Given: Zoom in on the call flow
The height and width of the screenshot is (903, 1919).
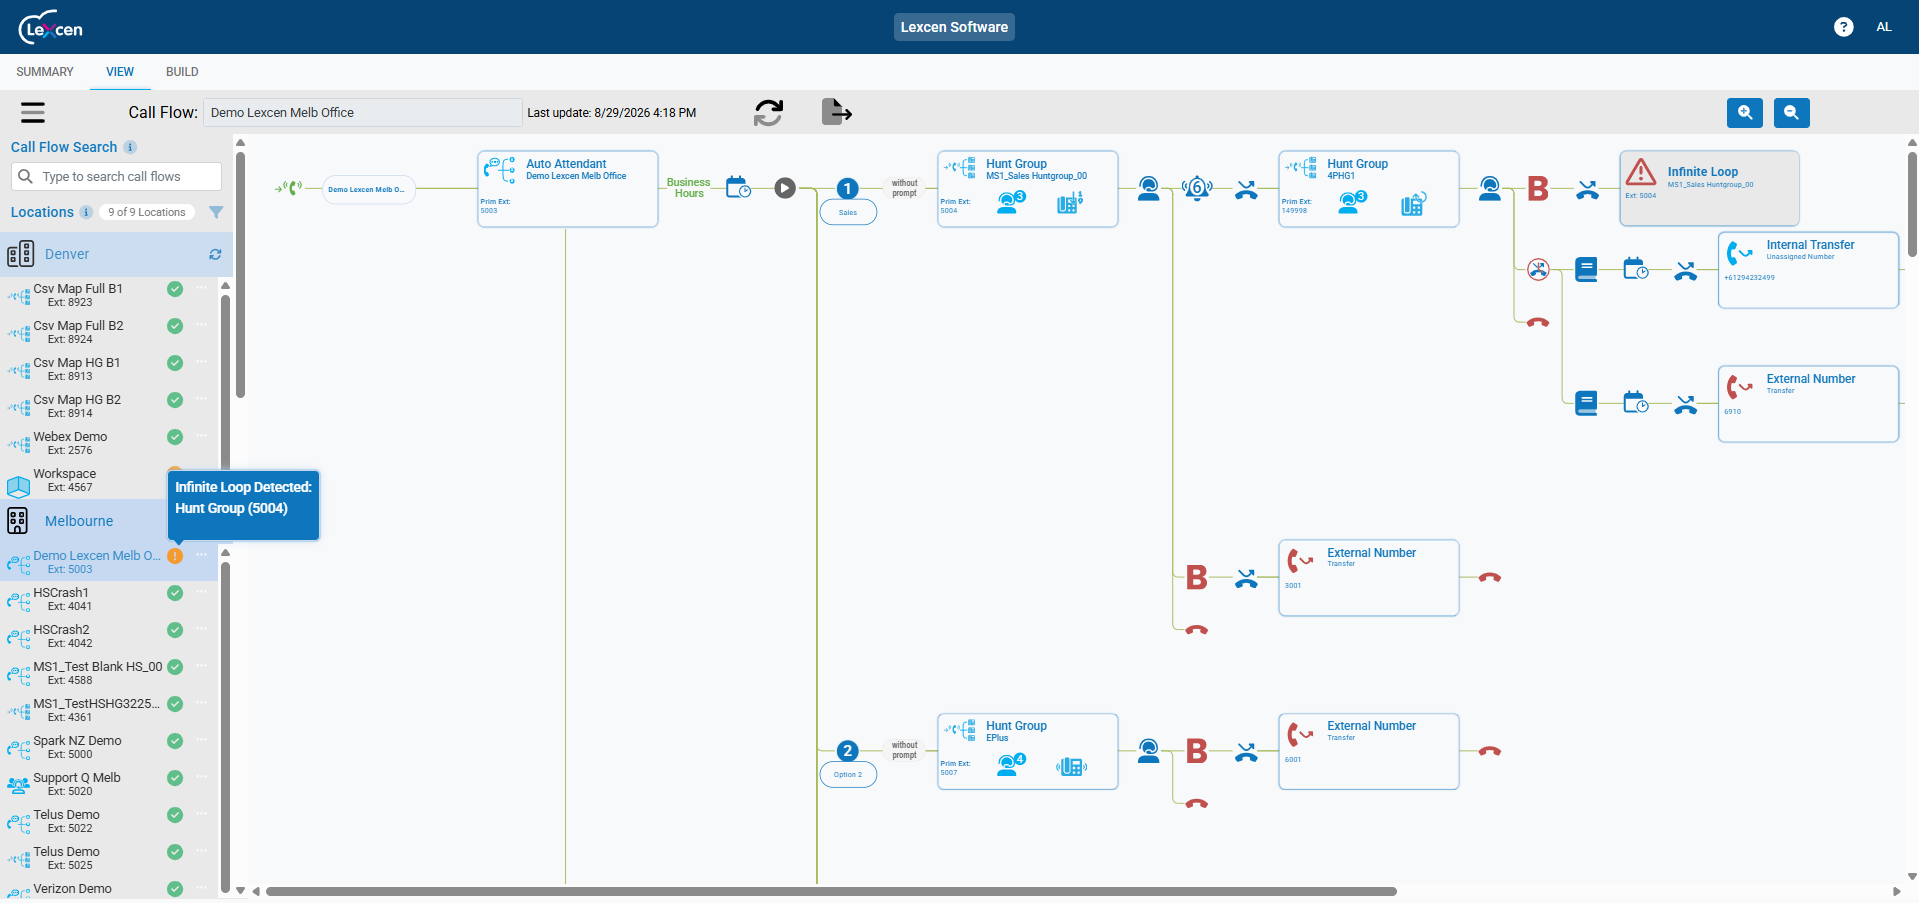Looking at the screenshot, I should pyautogui.click(x=1745, y=113).
